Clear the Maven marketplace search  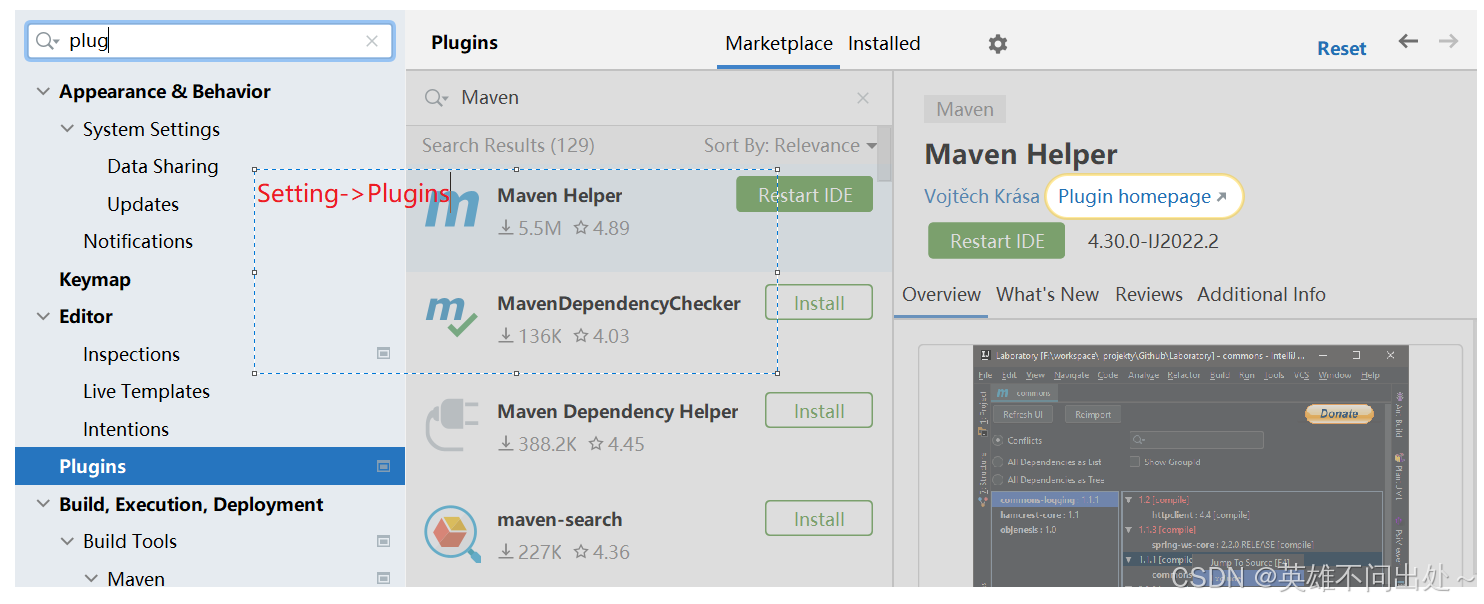pyautogui.click(x=863, y=98)
